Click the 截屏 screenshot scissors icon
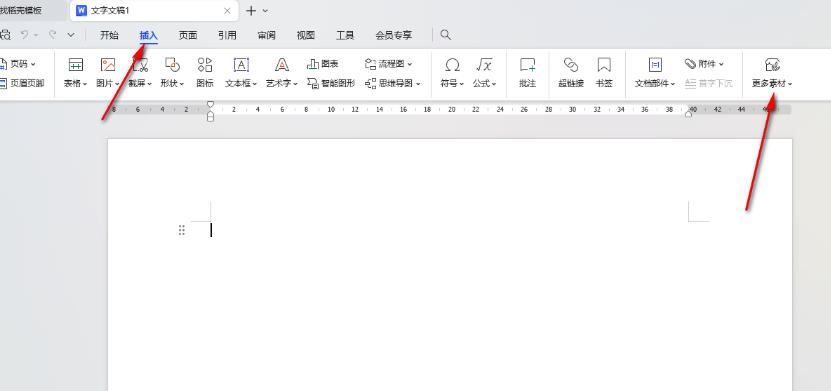 140,65
